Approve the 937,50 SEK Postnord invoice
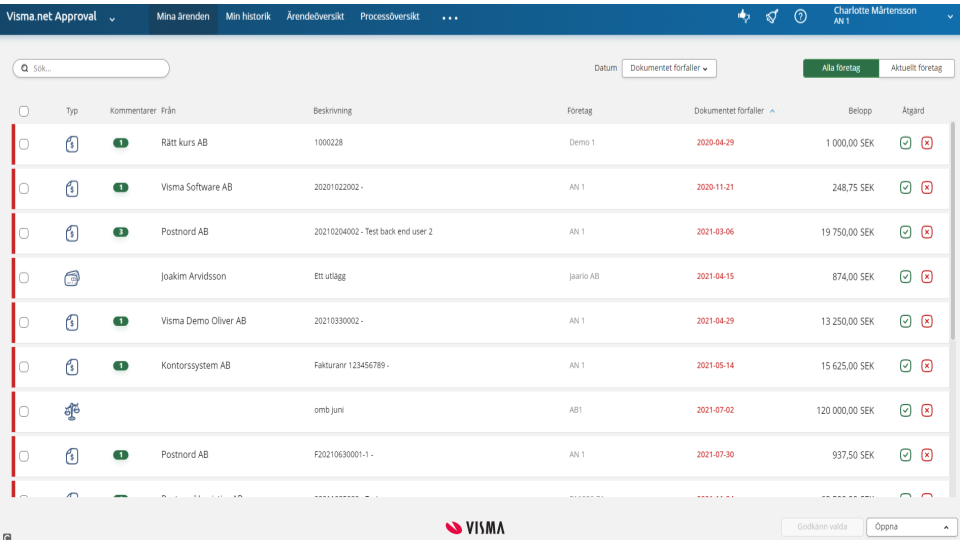This screenshot has height=540, width=960. click(x=906, y=455)
